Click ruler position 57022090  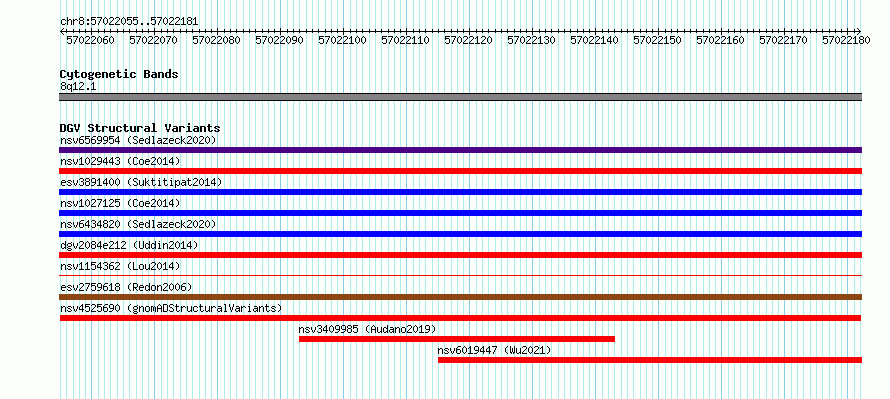pyautogui.click(x=279, y=40)
